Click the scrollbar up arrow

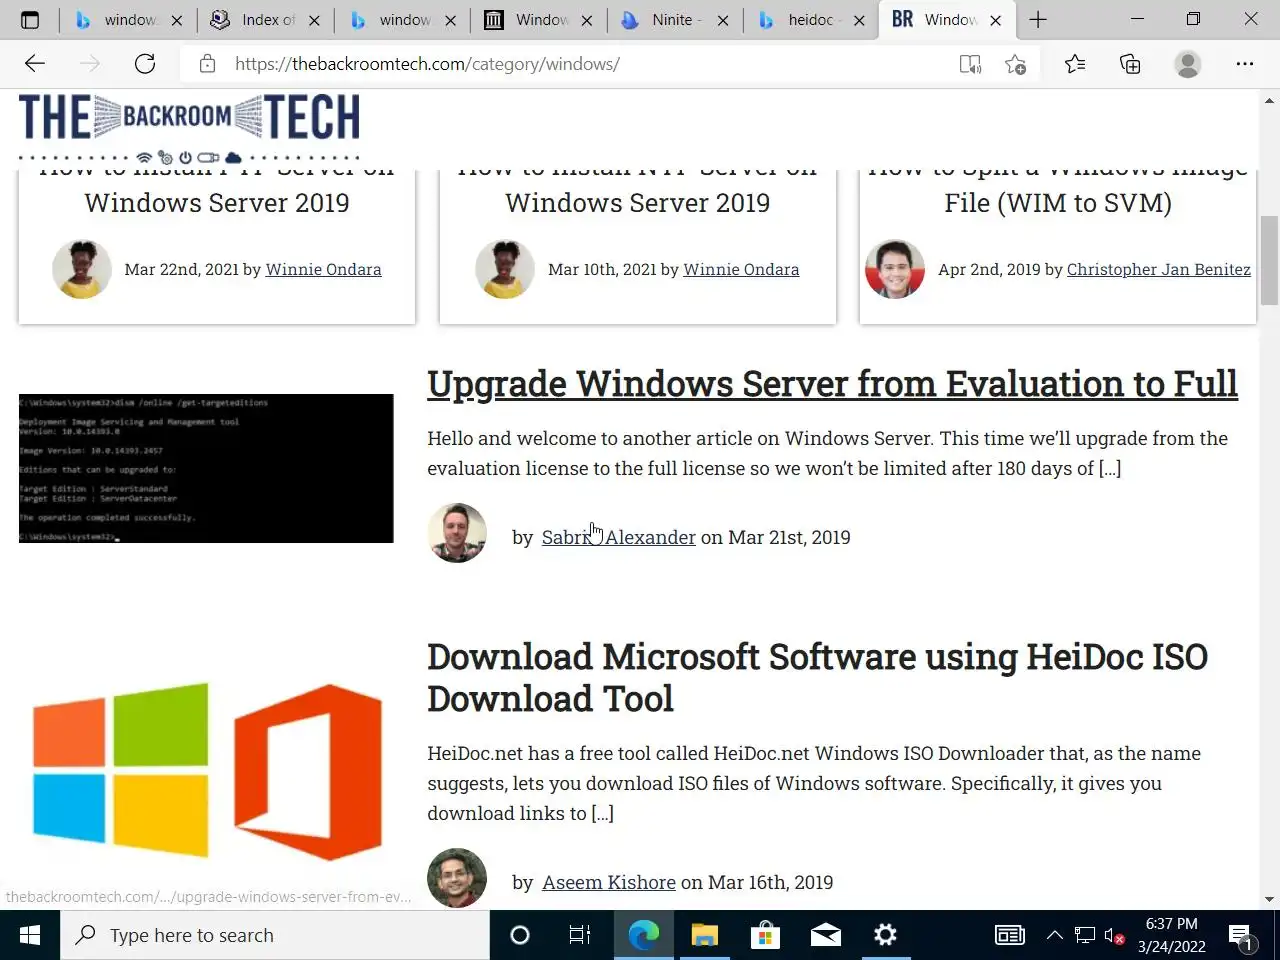[x=1269, y=101]
